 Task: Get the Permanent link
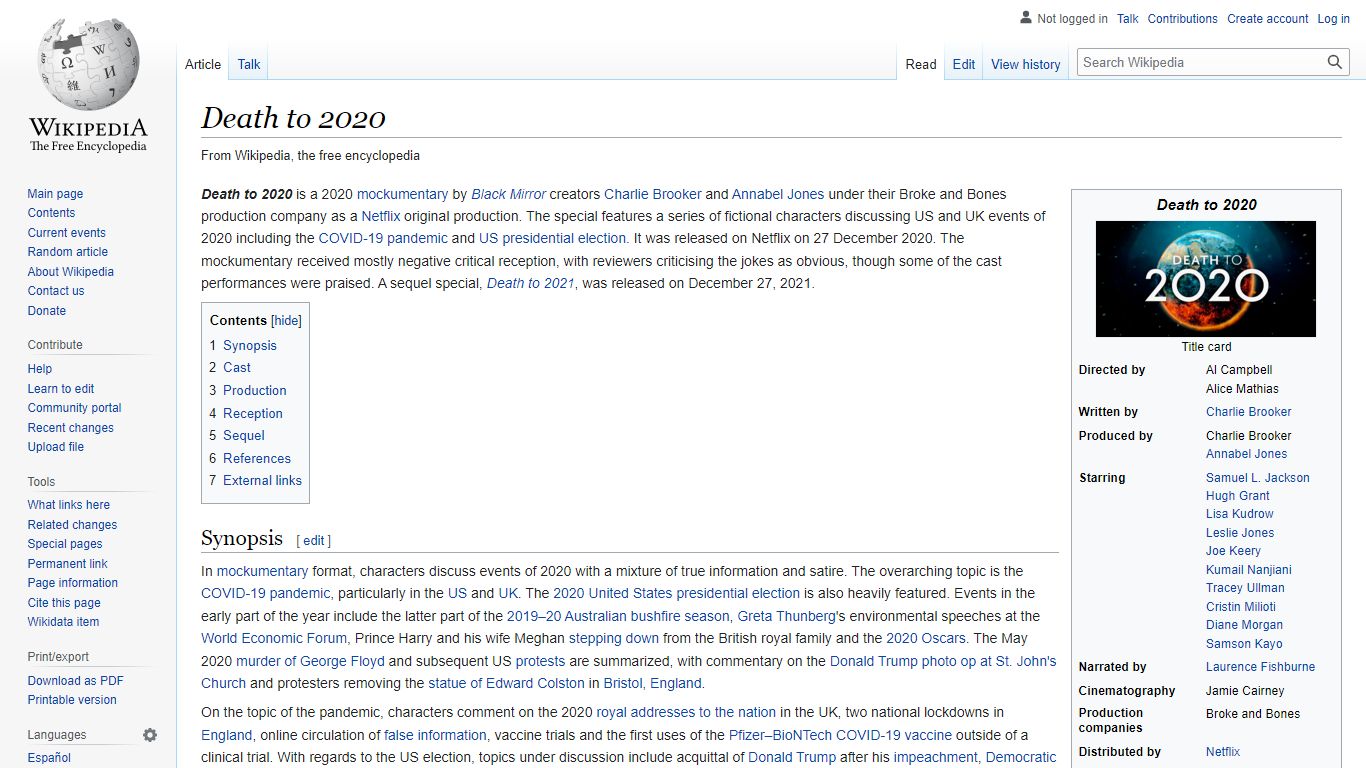point(68,564)
